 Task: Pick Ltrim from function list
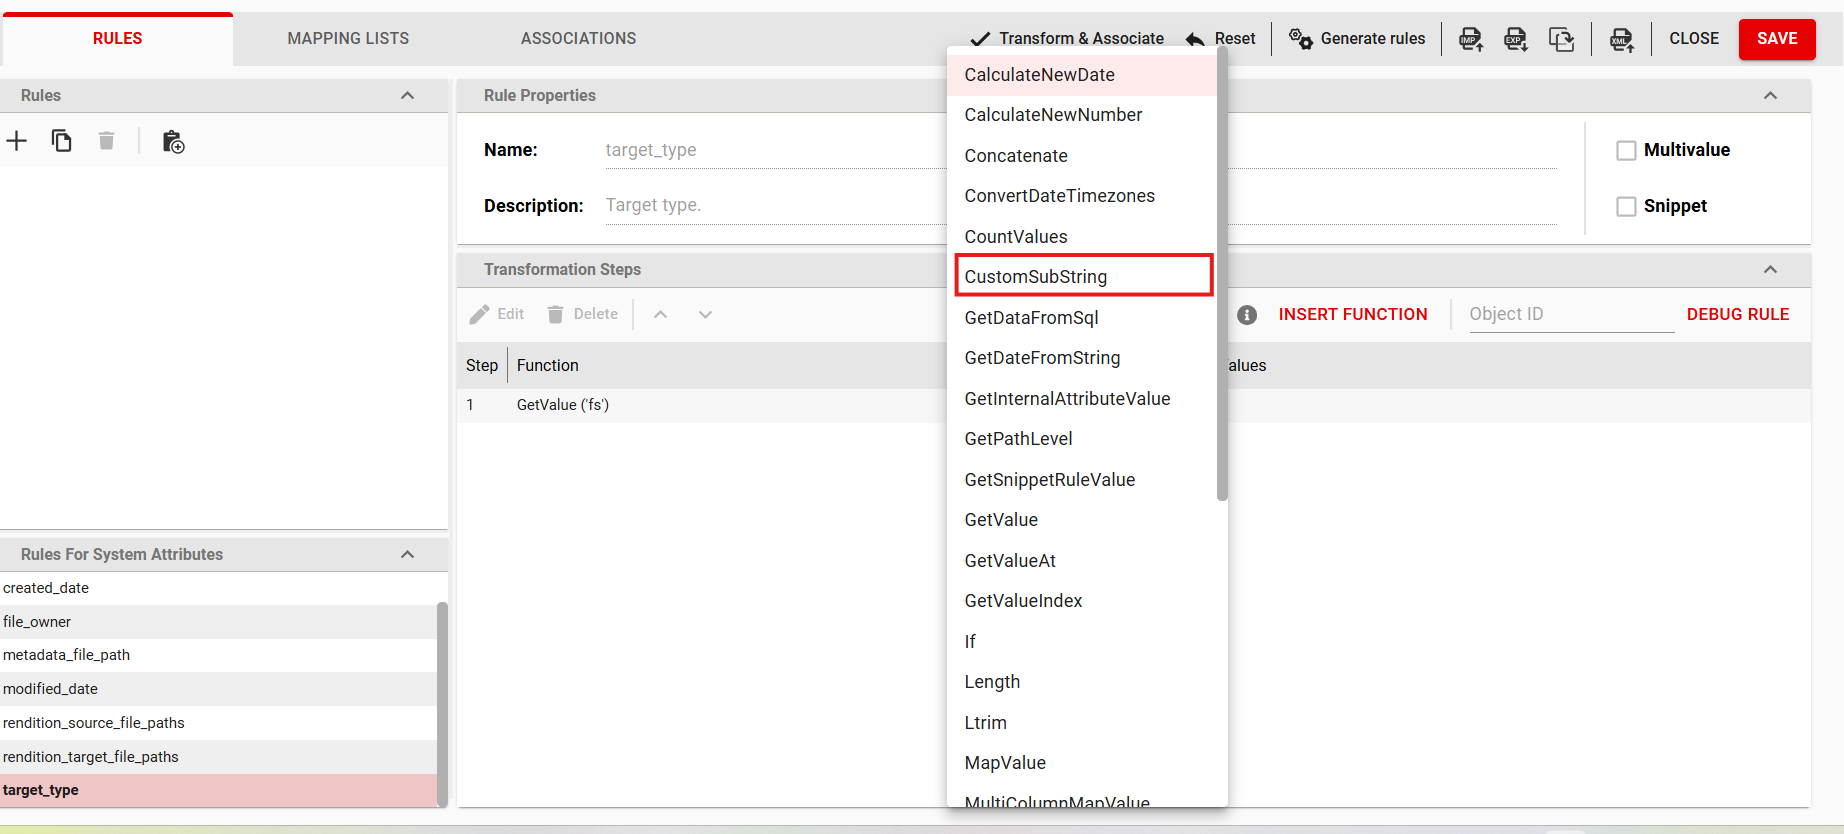pyautogui.click(x=1082, y=723)
